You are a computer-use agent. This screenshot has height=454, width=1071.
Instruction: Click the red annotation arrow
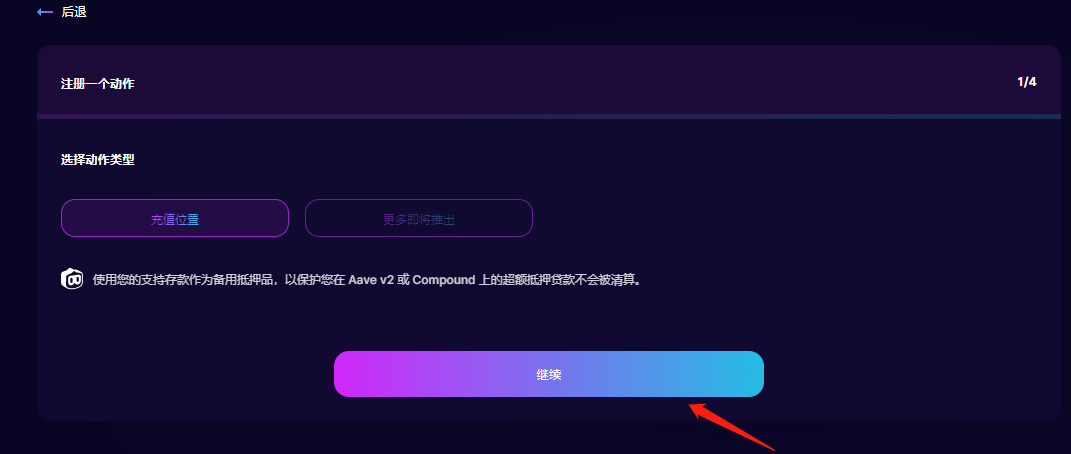tap(731, 426)
